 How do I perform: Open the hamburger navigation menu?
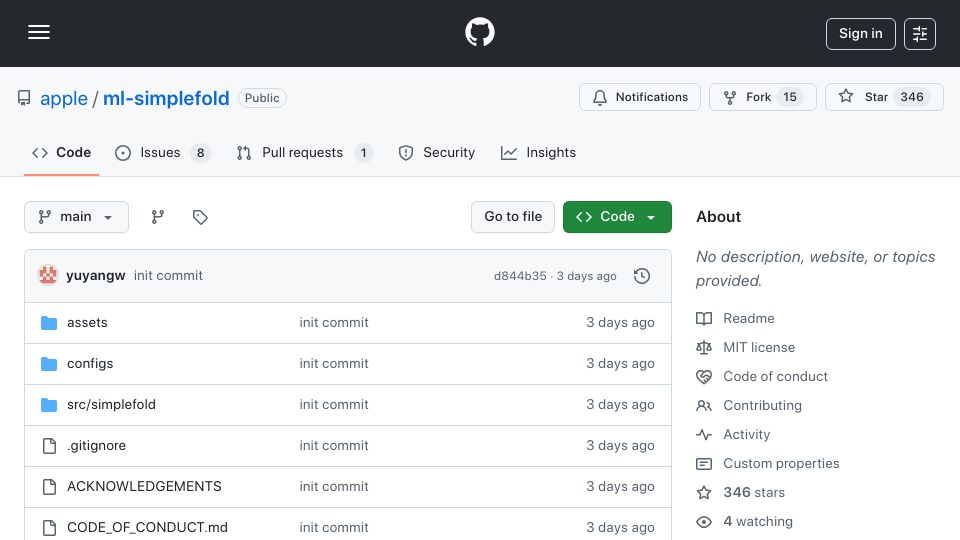39,32
